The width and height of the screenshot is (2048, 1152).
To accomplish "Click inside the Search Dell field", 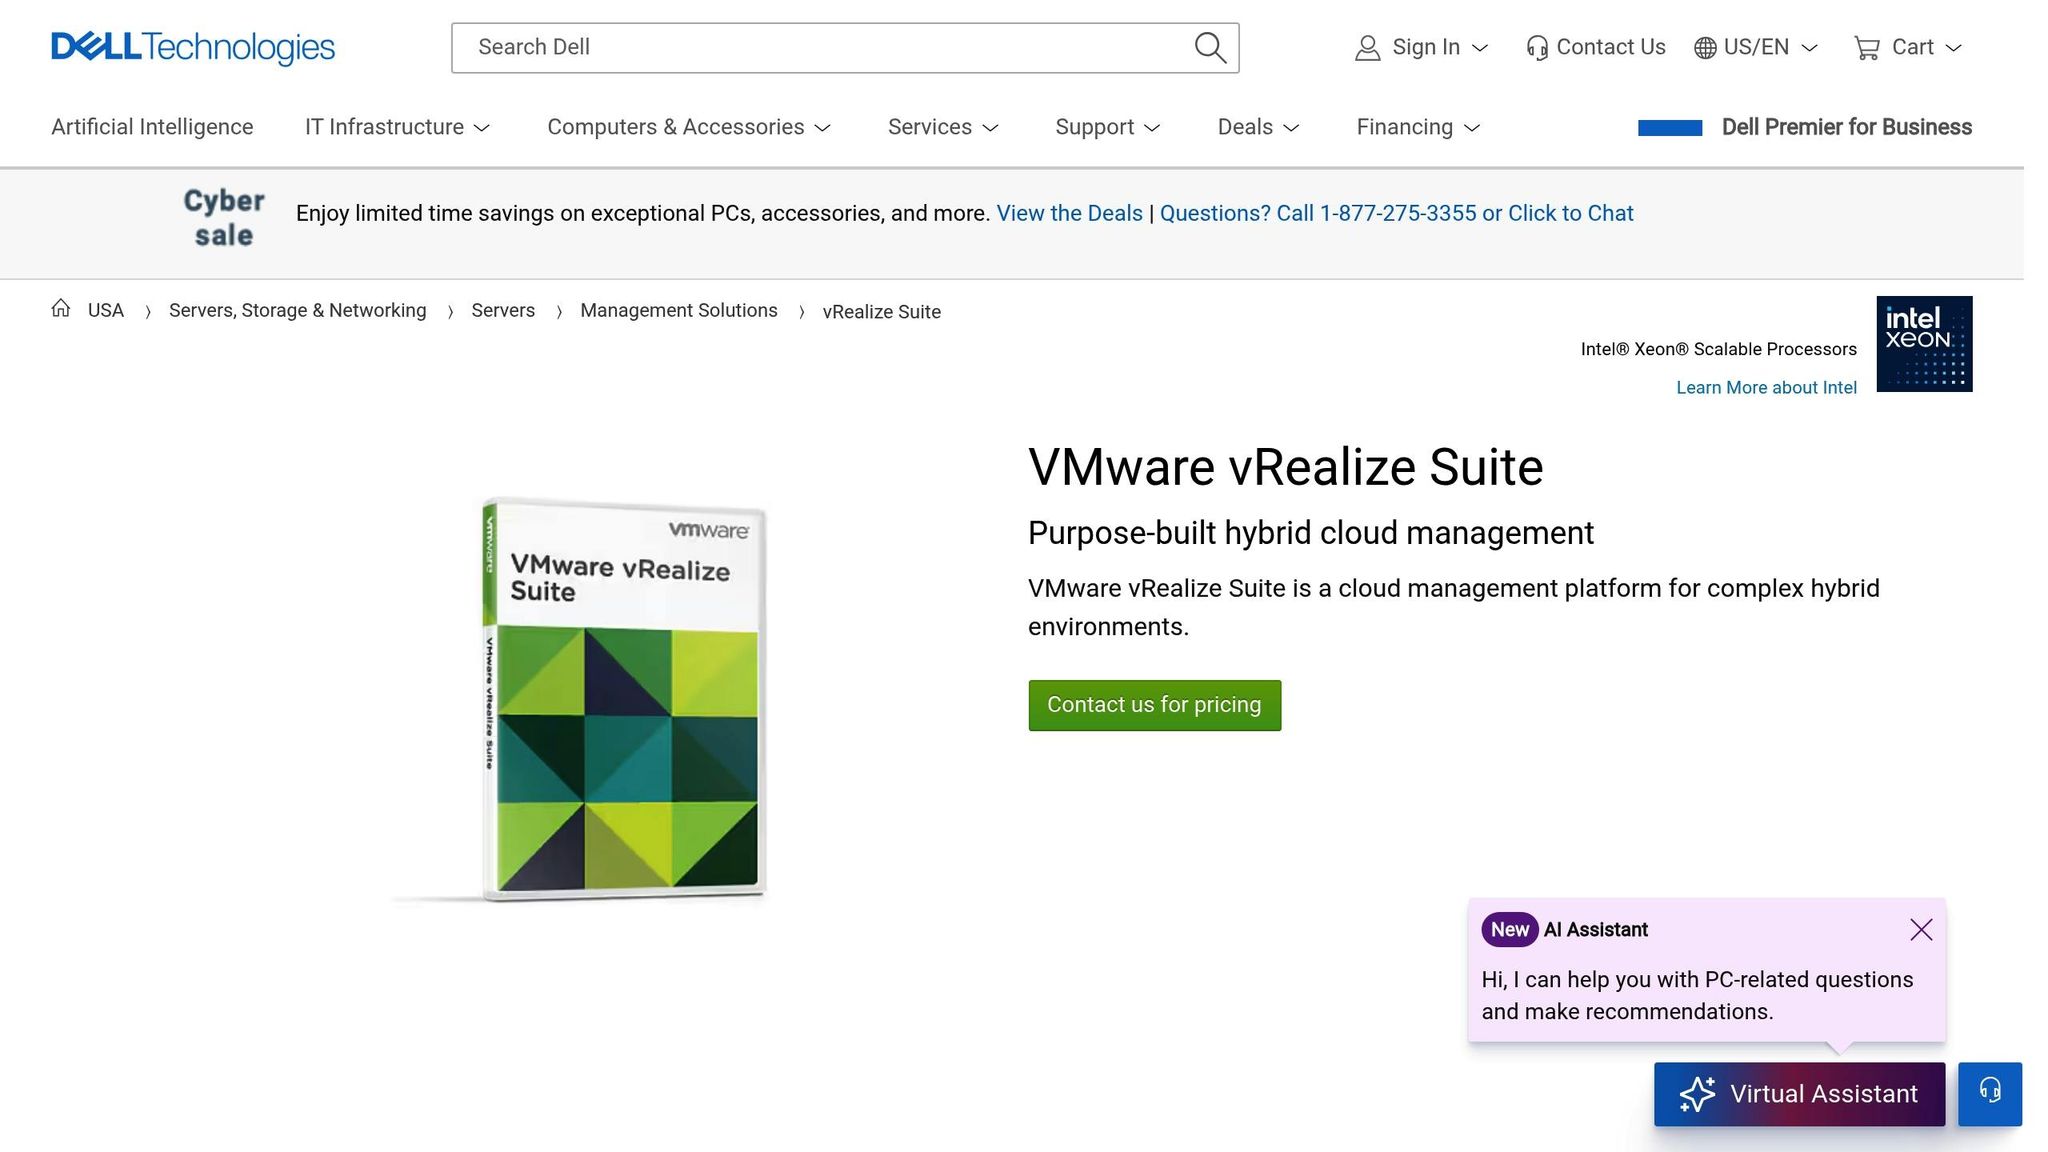I will click(800, 47).
